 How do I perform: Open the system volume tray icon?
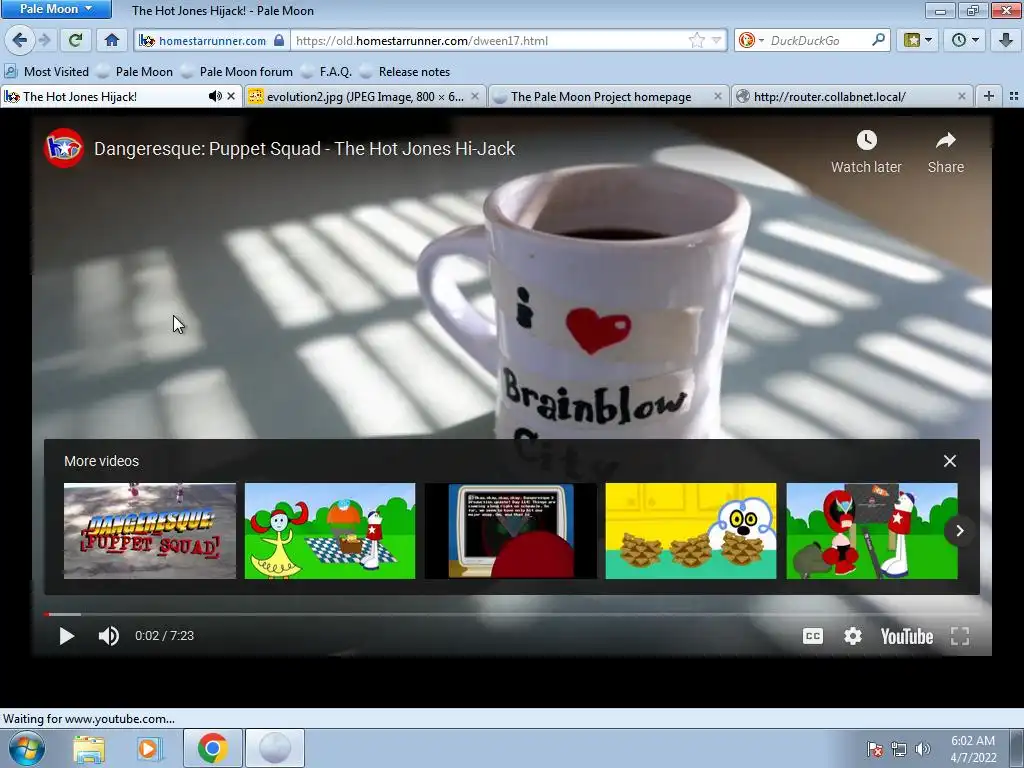923,749
